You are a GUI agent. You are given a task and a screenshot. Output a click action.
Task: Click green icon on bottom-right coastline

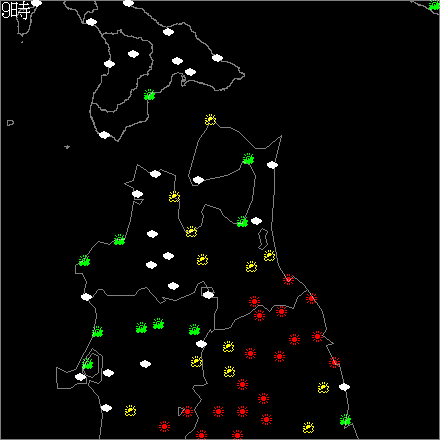click(345, 420)
